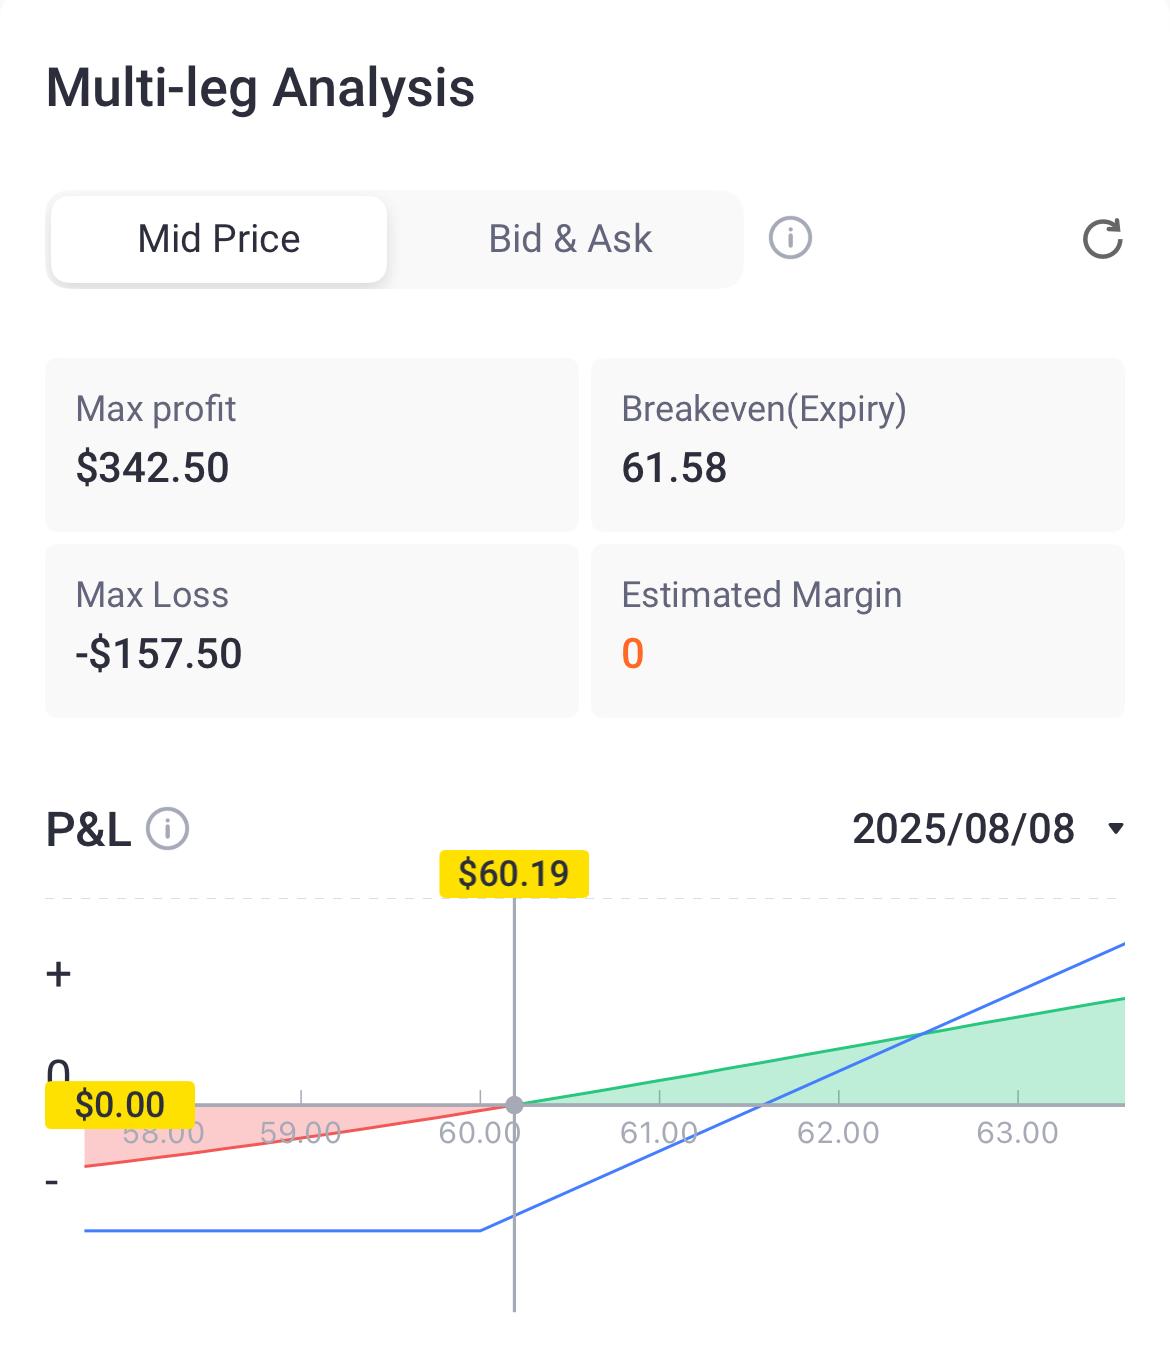Viewport: 1170px width, 1357px height.
Task: Click the Multi-leg Analysis heading
Action: coord(260,88)
